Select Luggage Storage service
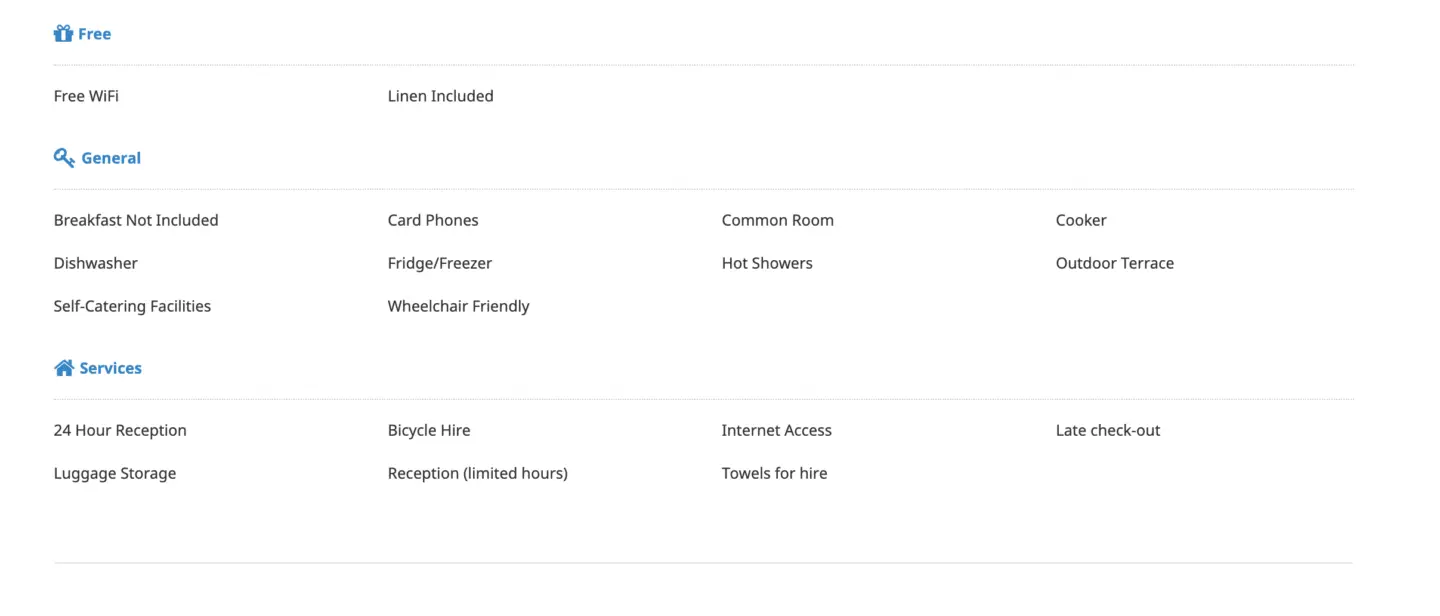This screenshot has height=616, width=1440. pos(115,473)
